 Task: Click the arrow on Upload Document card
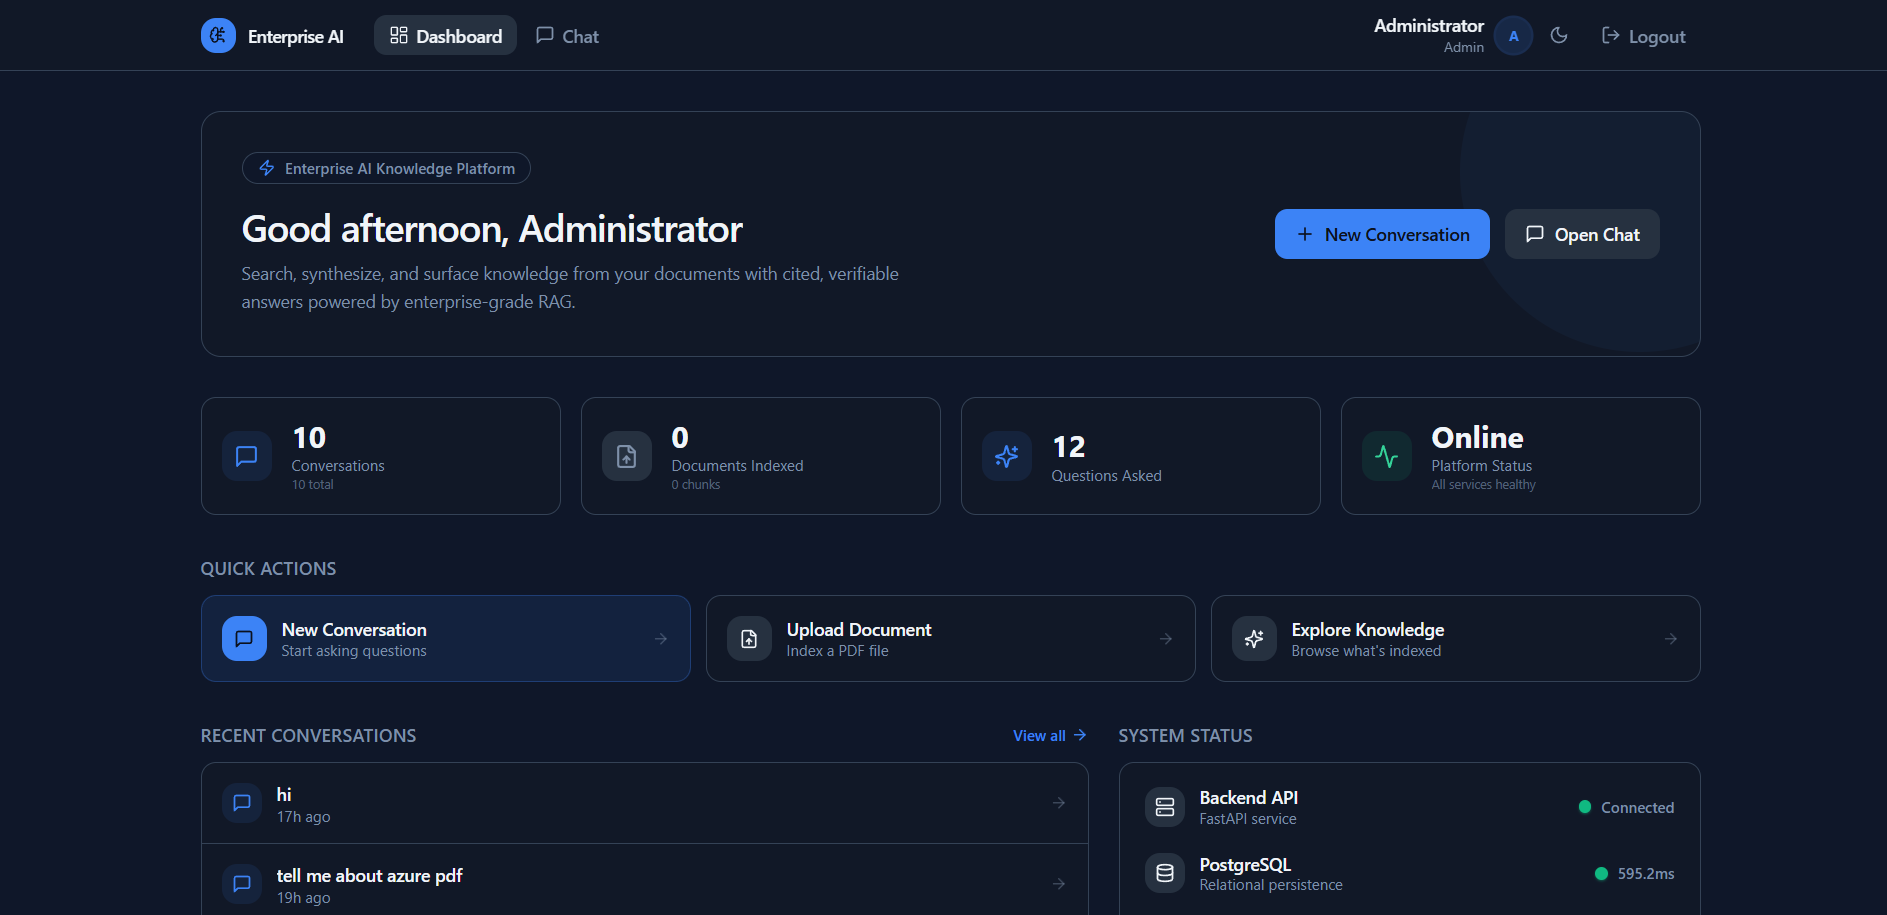(1166, 639)
